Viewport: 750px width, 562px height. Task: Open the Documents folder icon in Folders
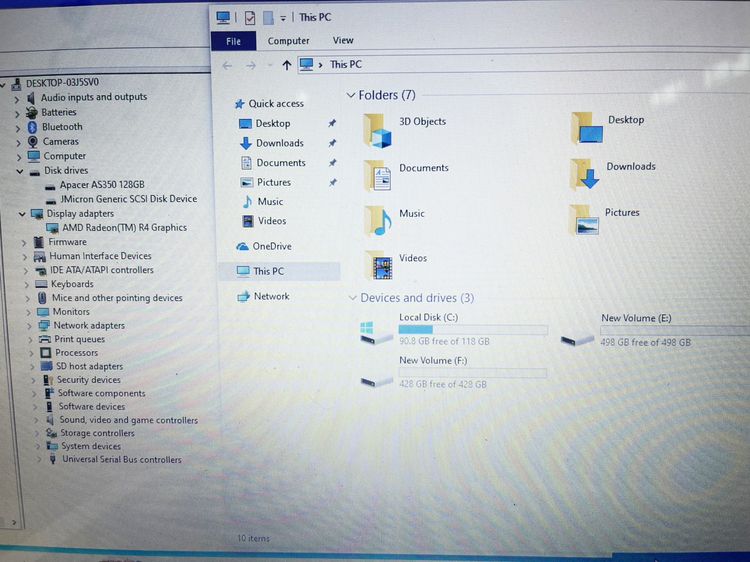[378, 176]
